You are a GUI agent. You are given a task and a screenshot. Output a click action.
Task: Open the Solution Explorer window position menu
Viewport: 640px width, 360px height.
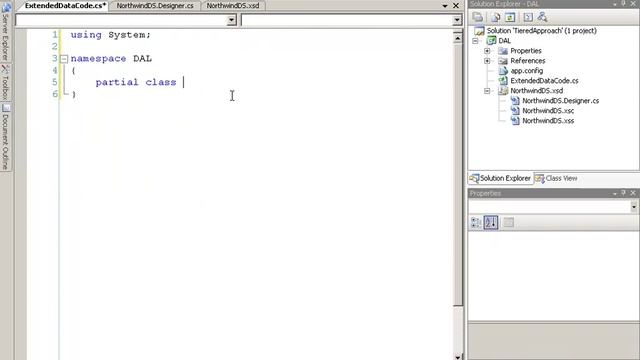[x=615, y=4]
